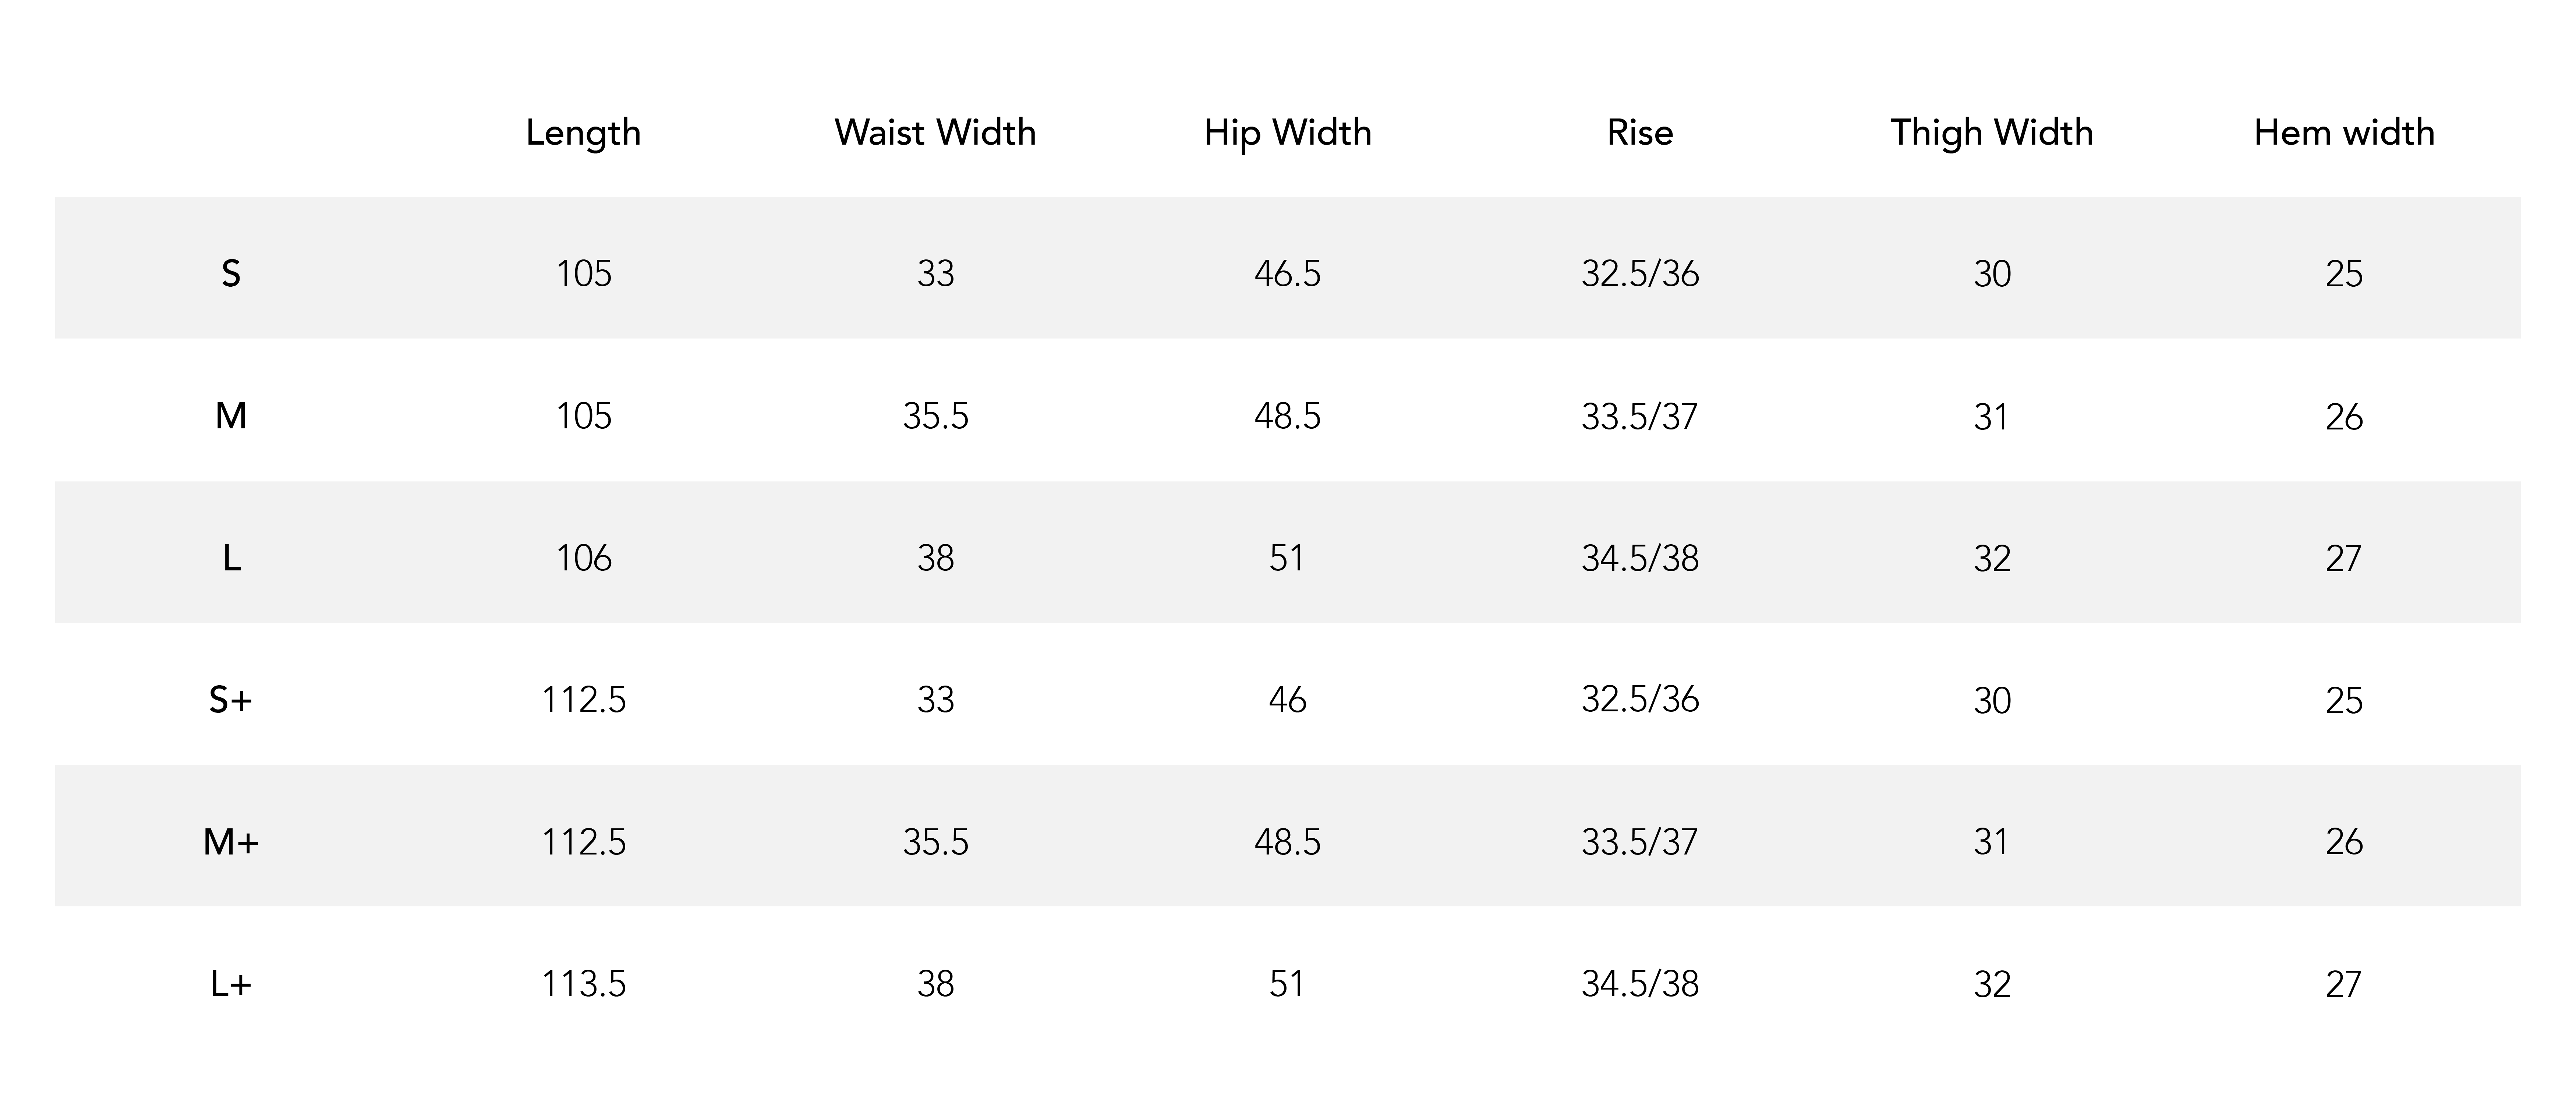Select the 106 length value for L

click(583, 557)
